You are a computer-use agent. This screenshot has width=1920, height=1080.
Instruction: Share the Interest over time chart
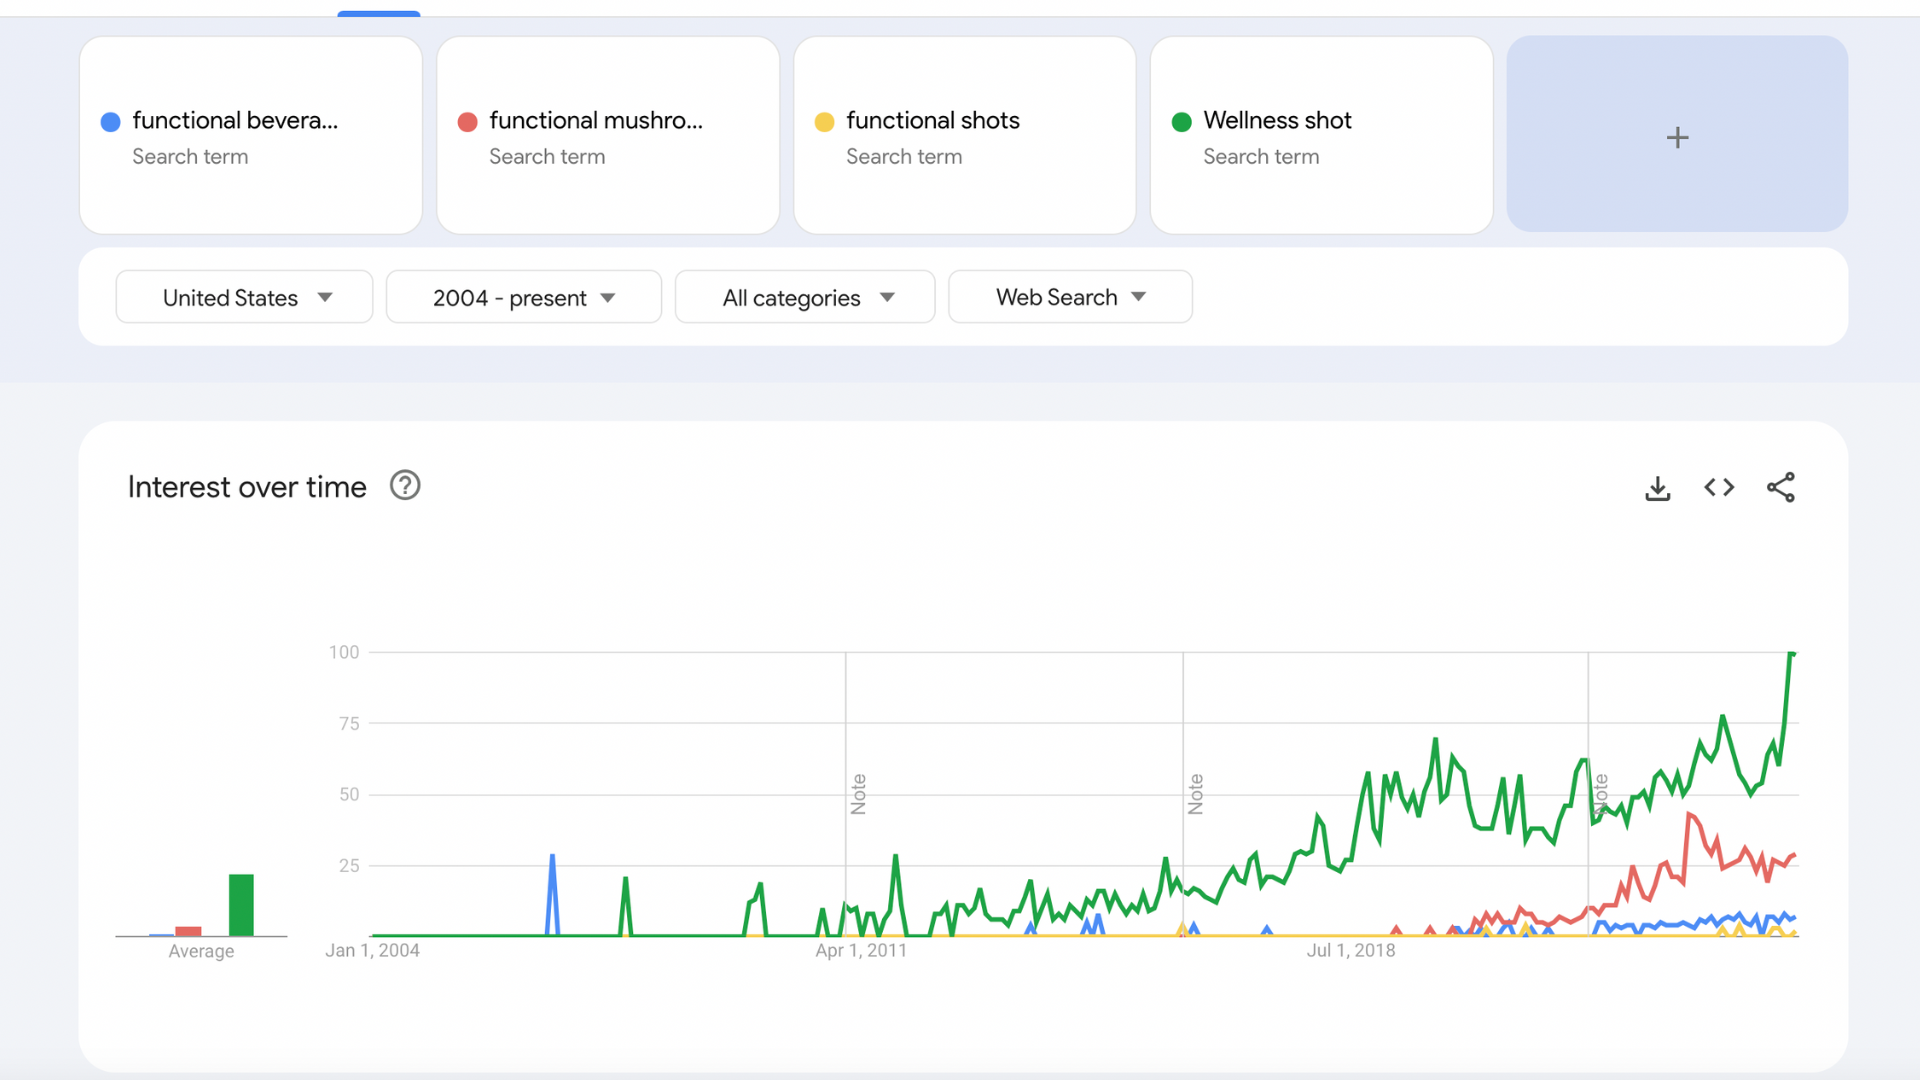[1781, 487]
